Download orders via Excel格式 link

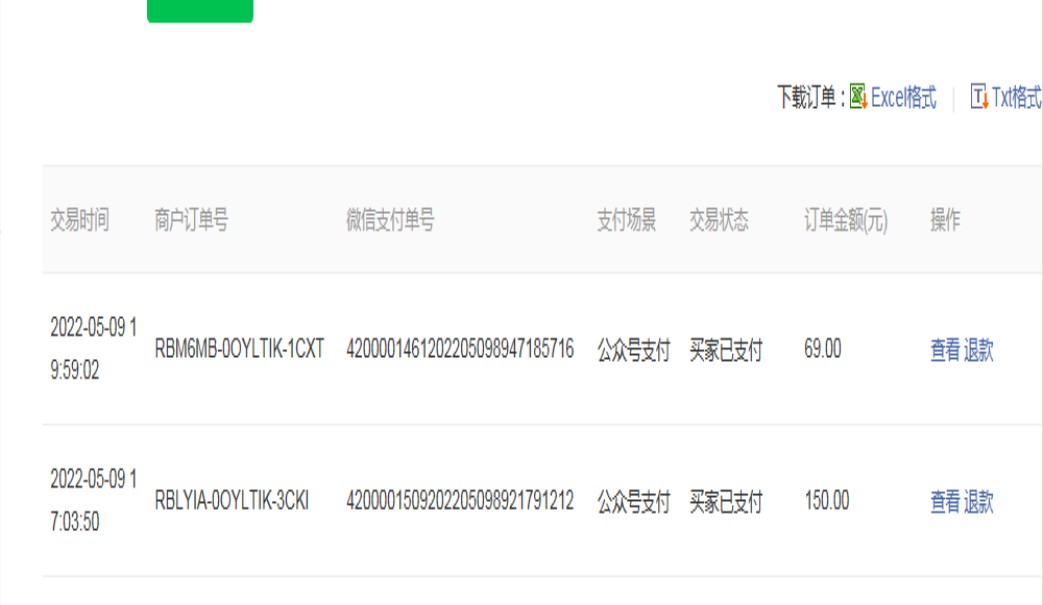(904, 98)
